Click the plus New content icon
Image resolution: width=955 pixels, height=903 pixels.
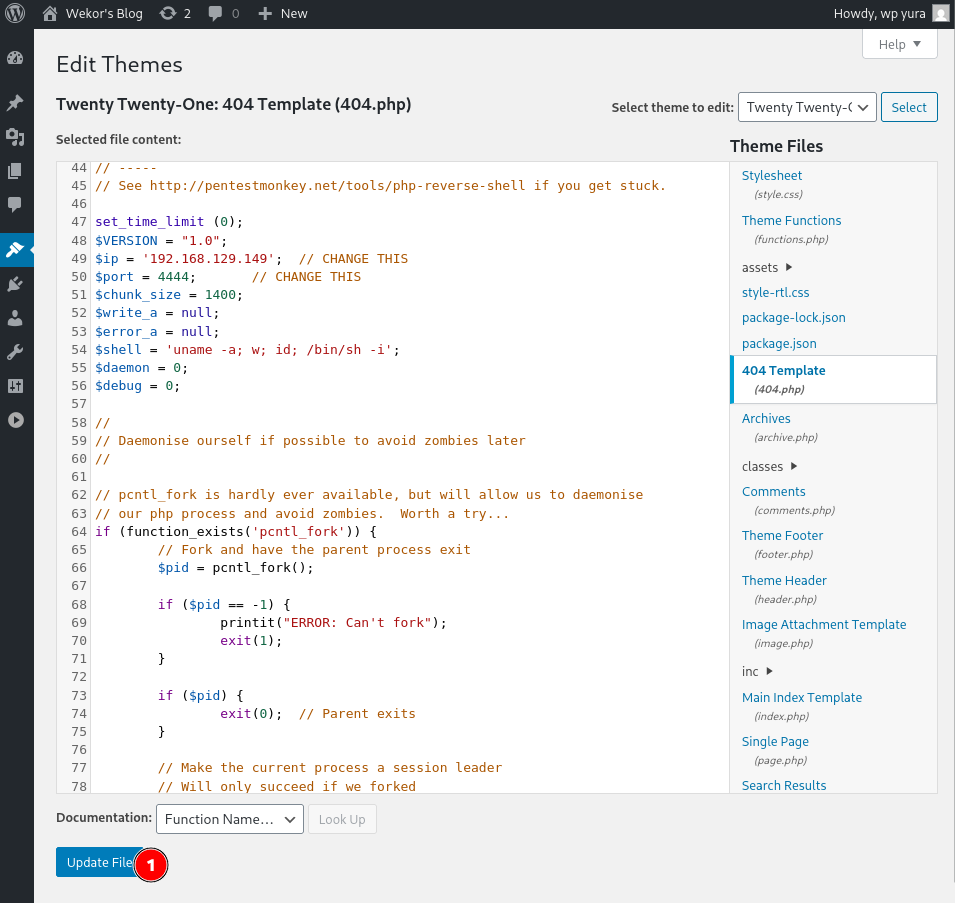(x=265, y=13)
